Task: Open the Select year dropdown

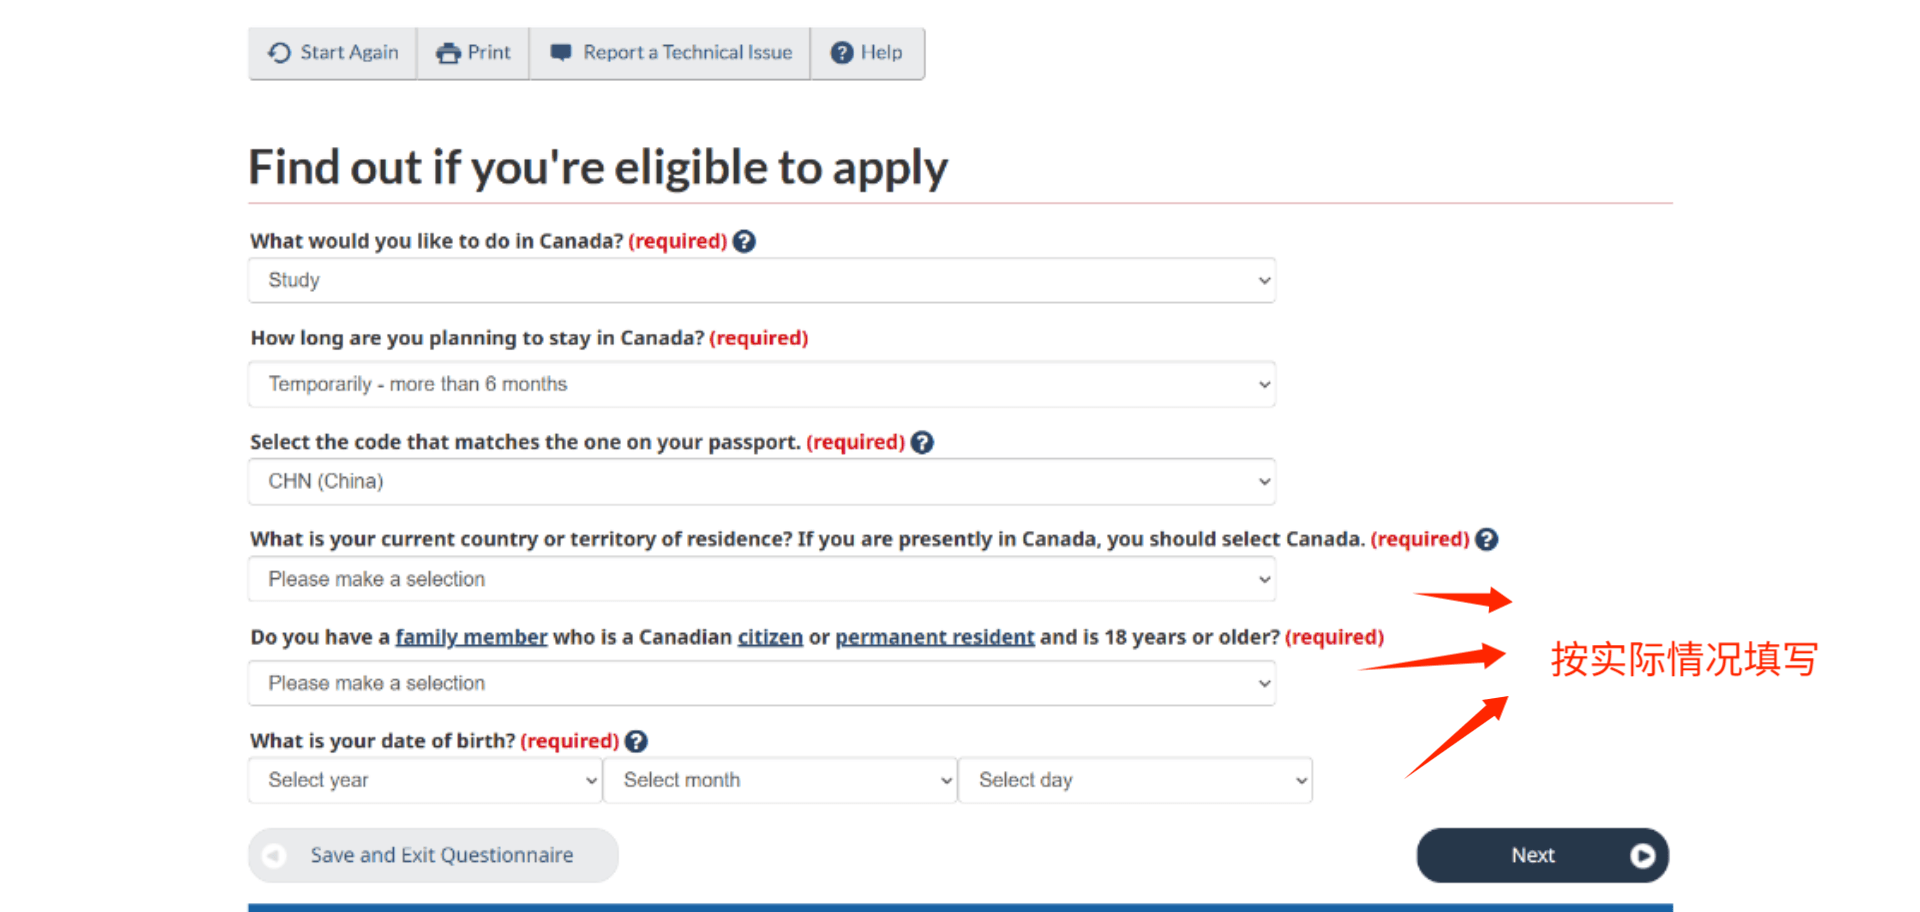Action: (425, 780)
